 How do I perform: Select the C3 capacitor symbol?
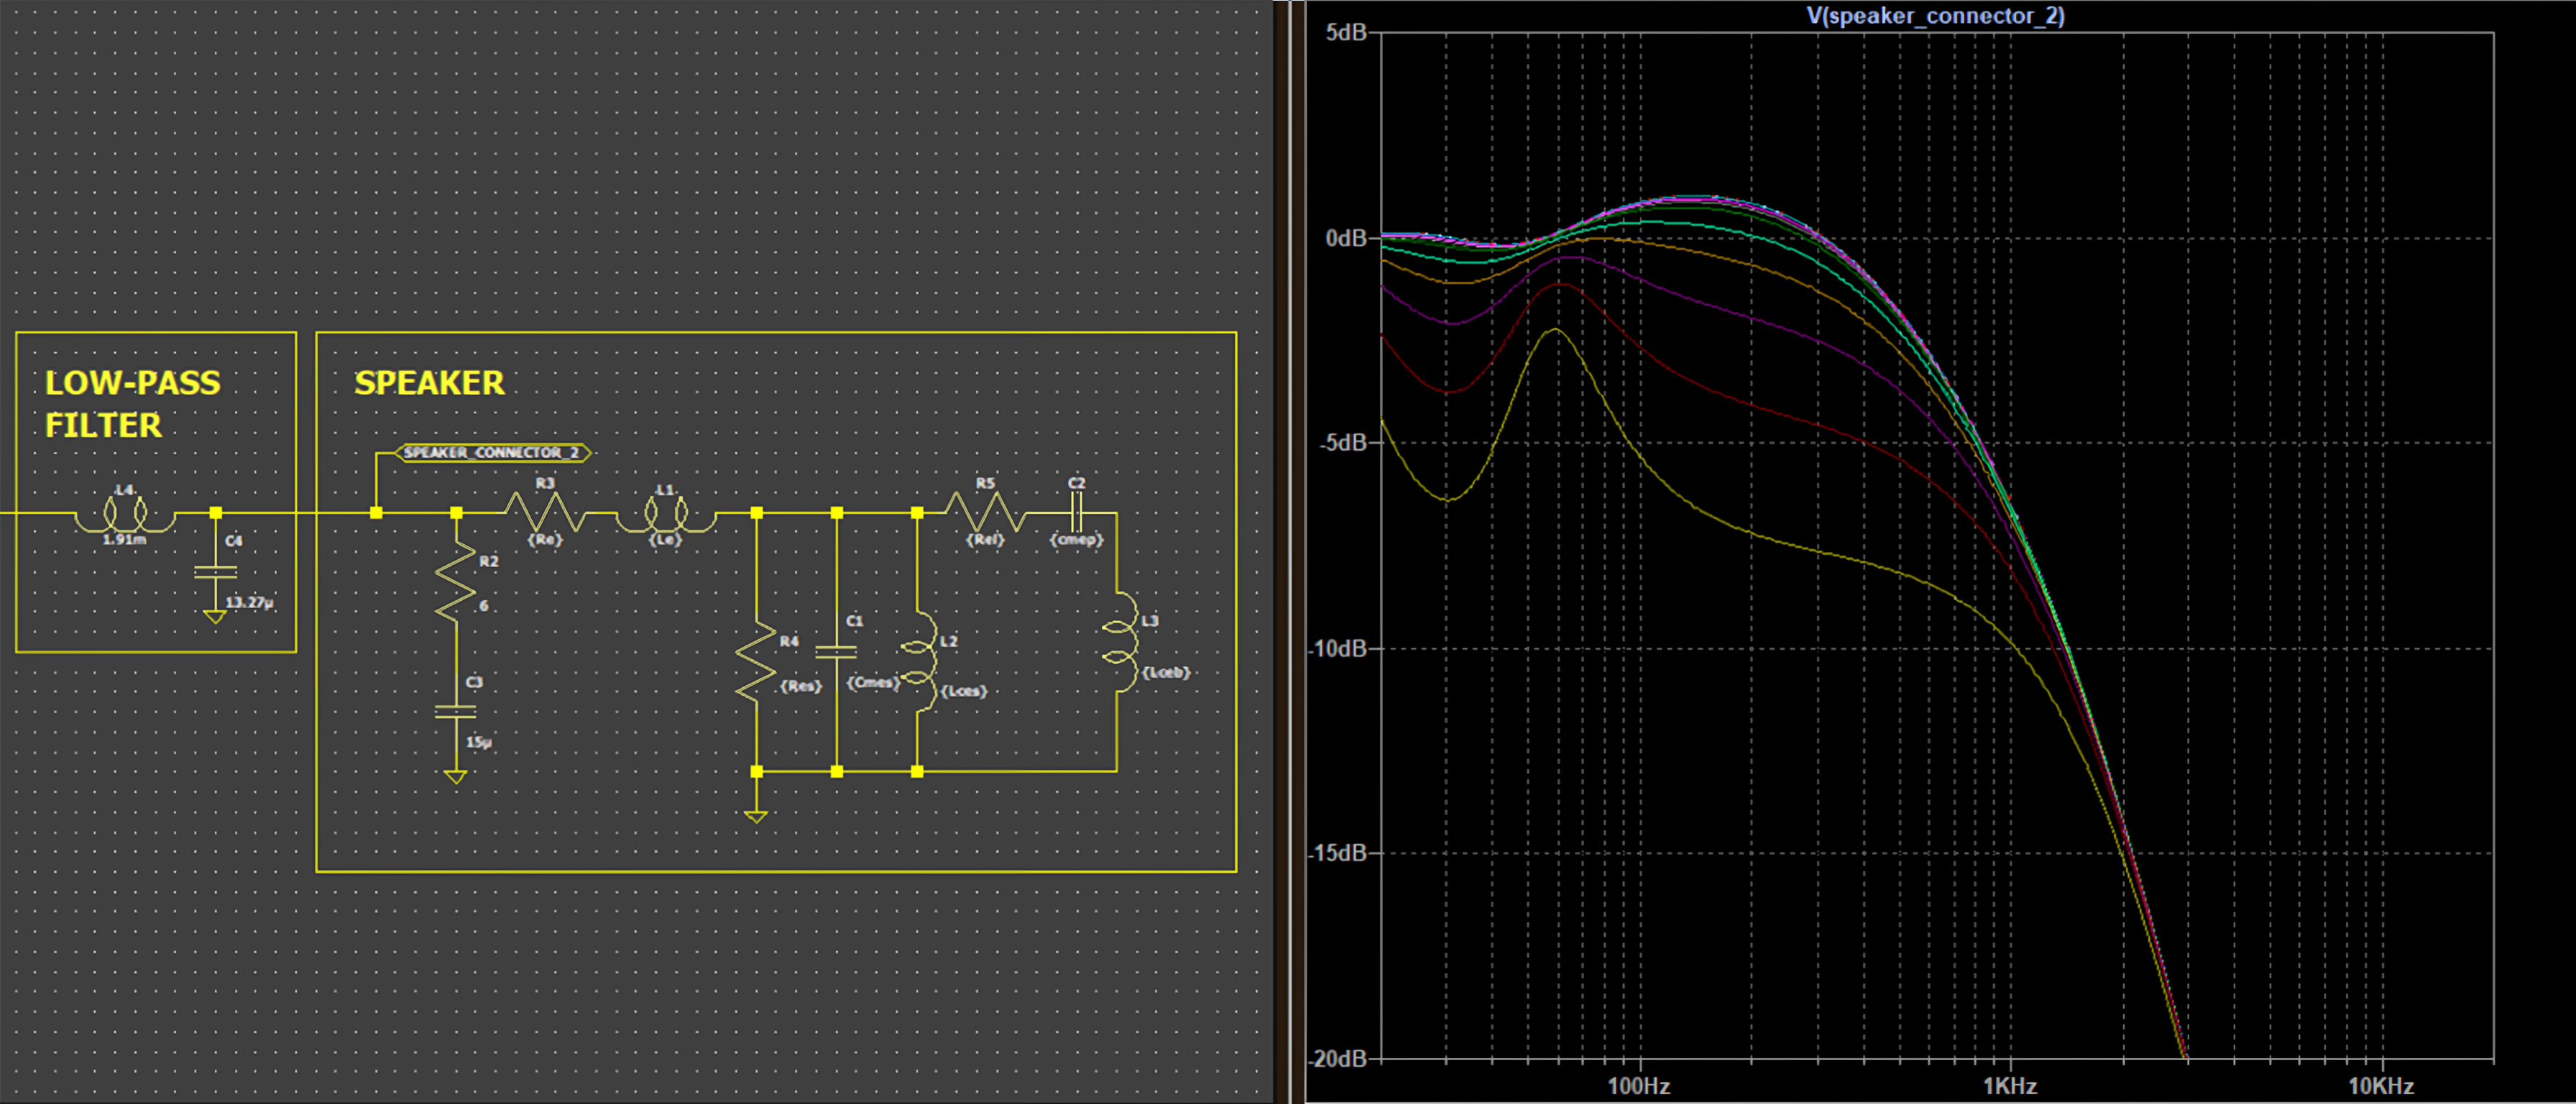[x=456, y=711]
